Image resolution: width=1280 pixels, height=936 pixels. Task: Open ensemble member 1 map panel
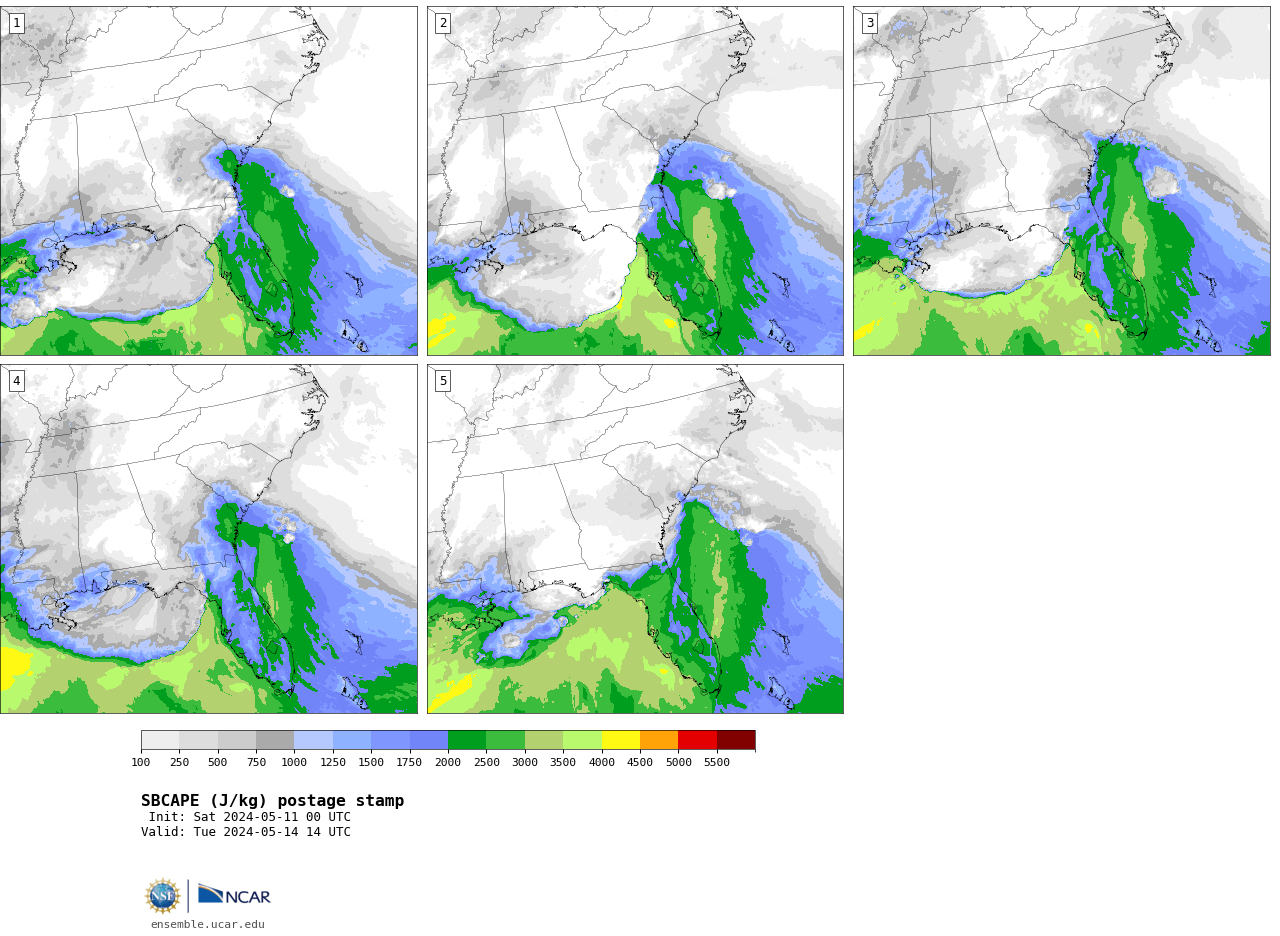click(208, 181)
